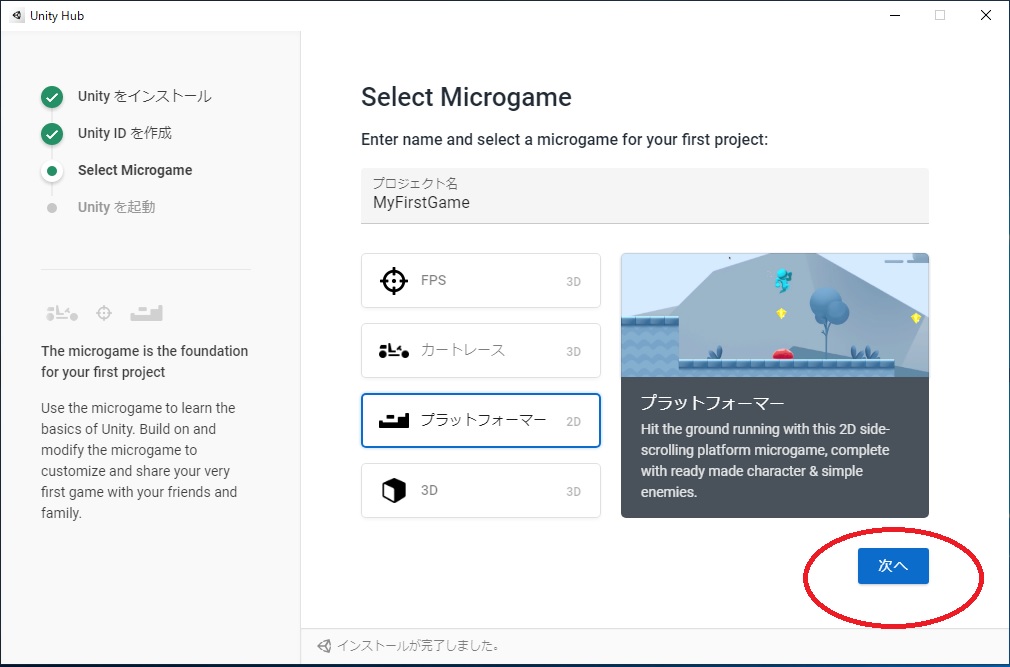Screen dimensions: 1010x667
Task: Click the grey step dot for Unity を起動
Action: (52, 208)
